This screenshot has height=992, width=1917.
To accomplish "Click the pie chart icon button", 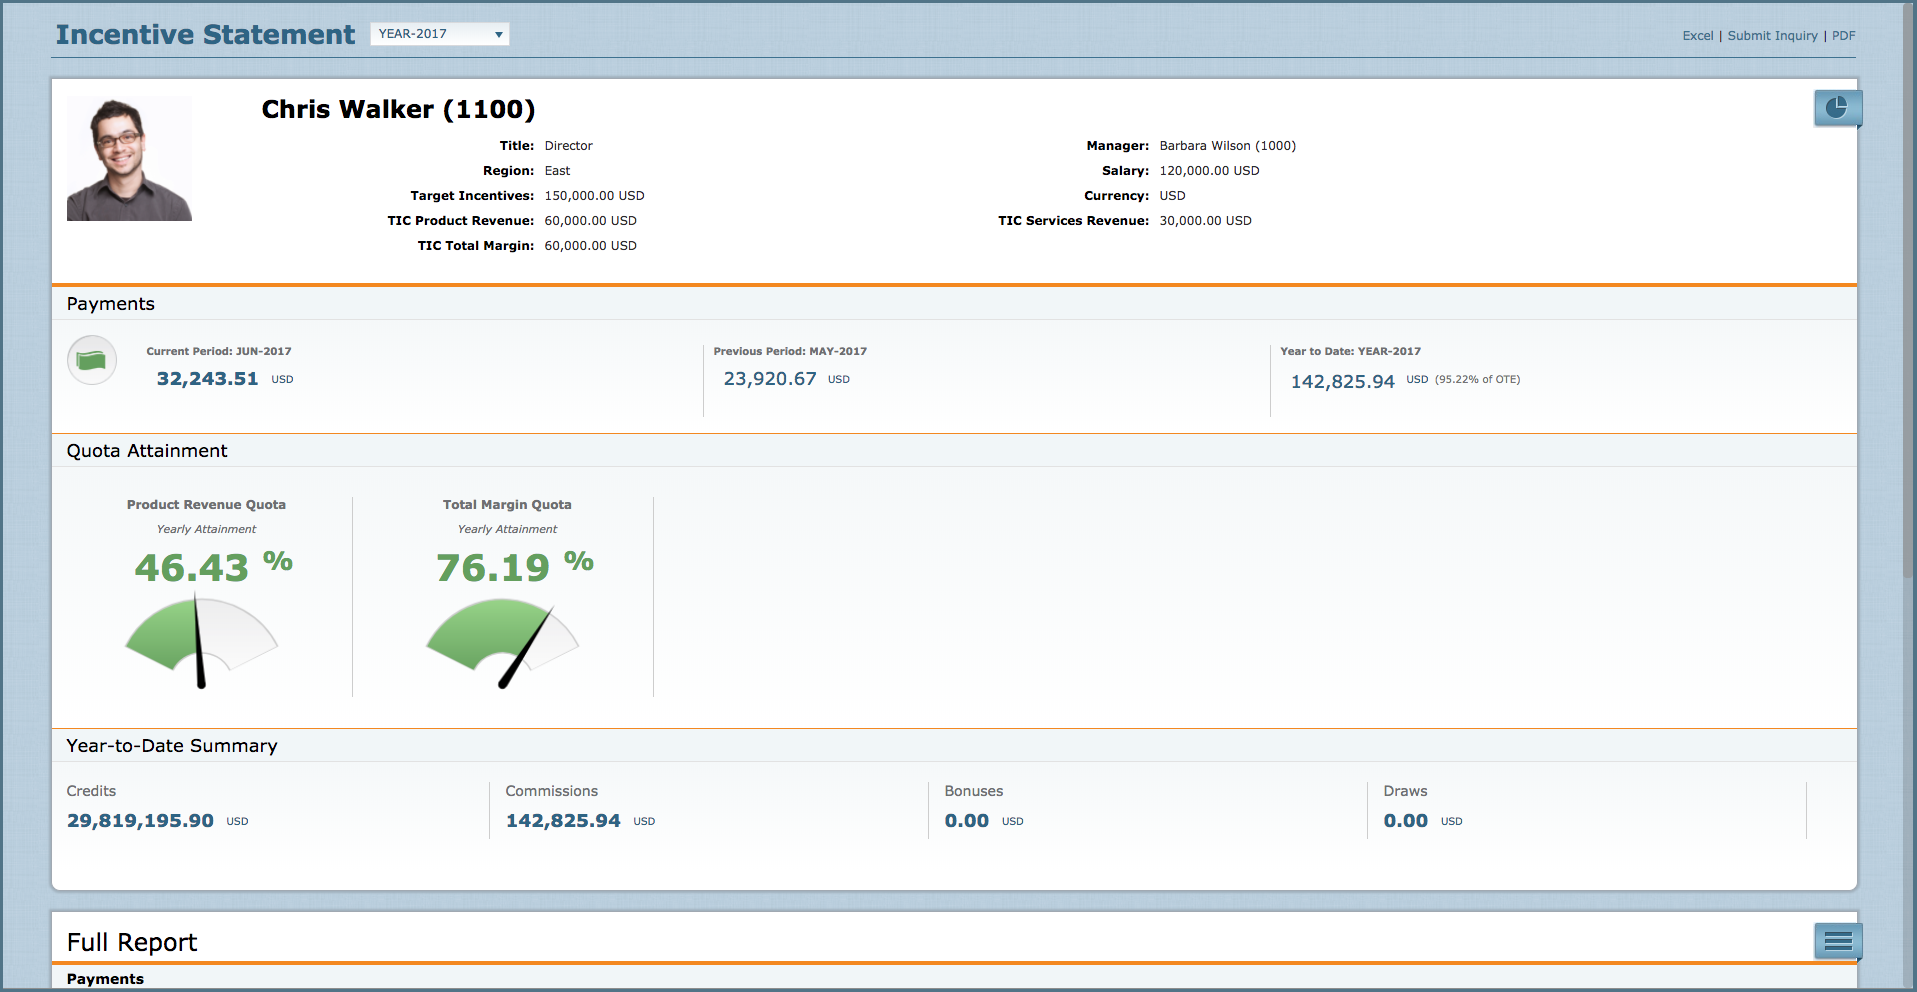I will point(1837,108).
